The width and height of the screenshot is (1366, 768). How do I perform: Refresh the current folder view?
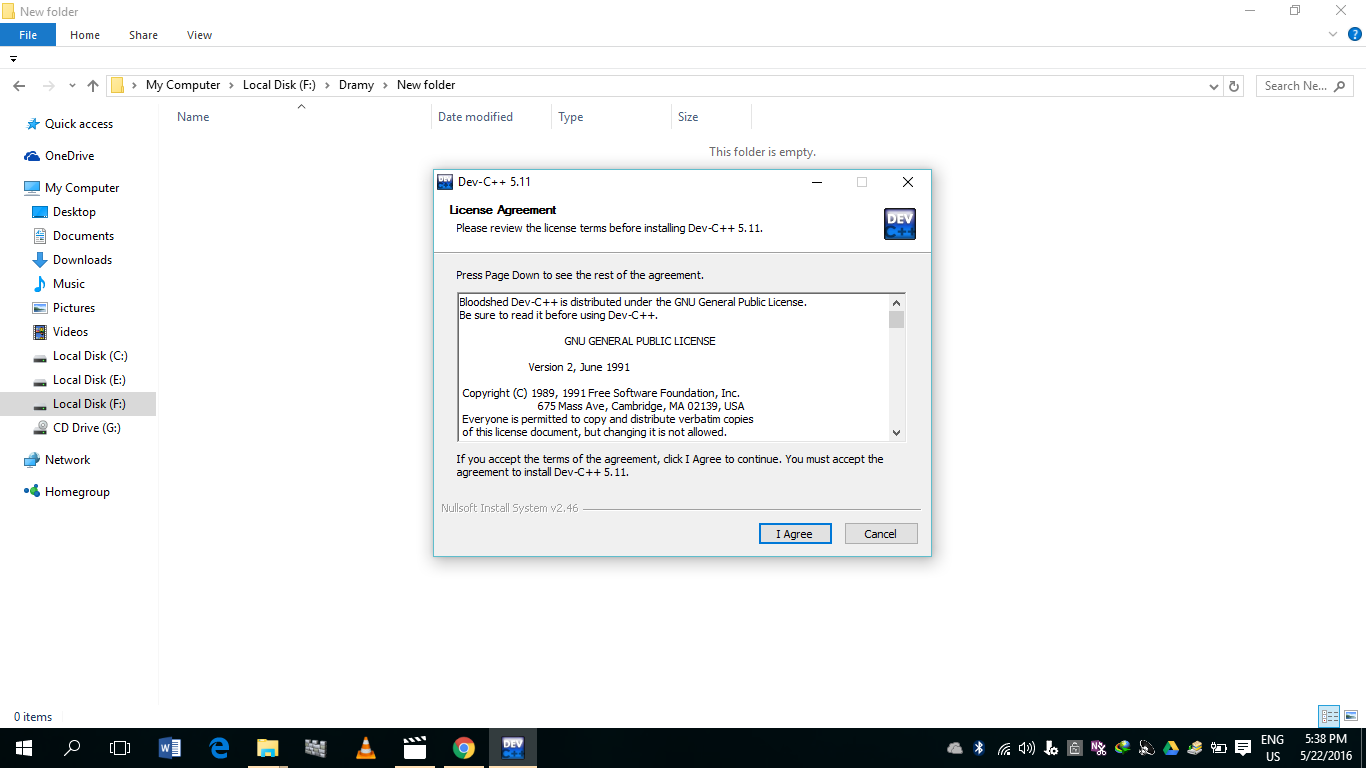coord(1234,86)
